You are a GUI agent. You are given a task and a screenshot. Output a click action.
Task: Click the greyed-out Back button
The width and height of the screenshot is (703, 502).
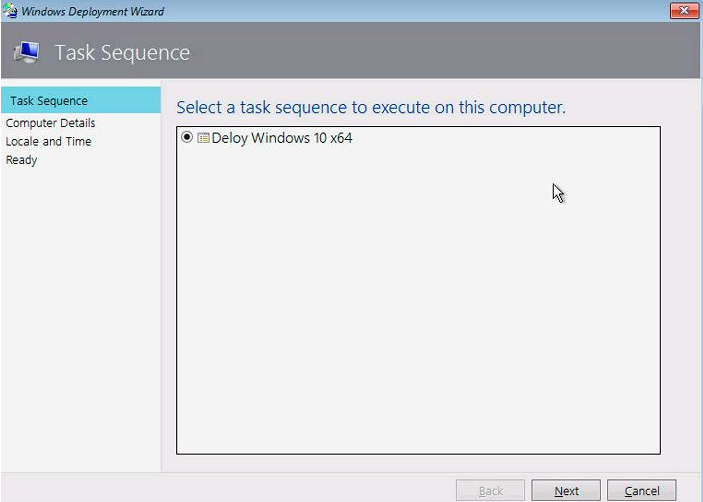pos(490,491)
